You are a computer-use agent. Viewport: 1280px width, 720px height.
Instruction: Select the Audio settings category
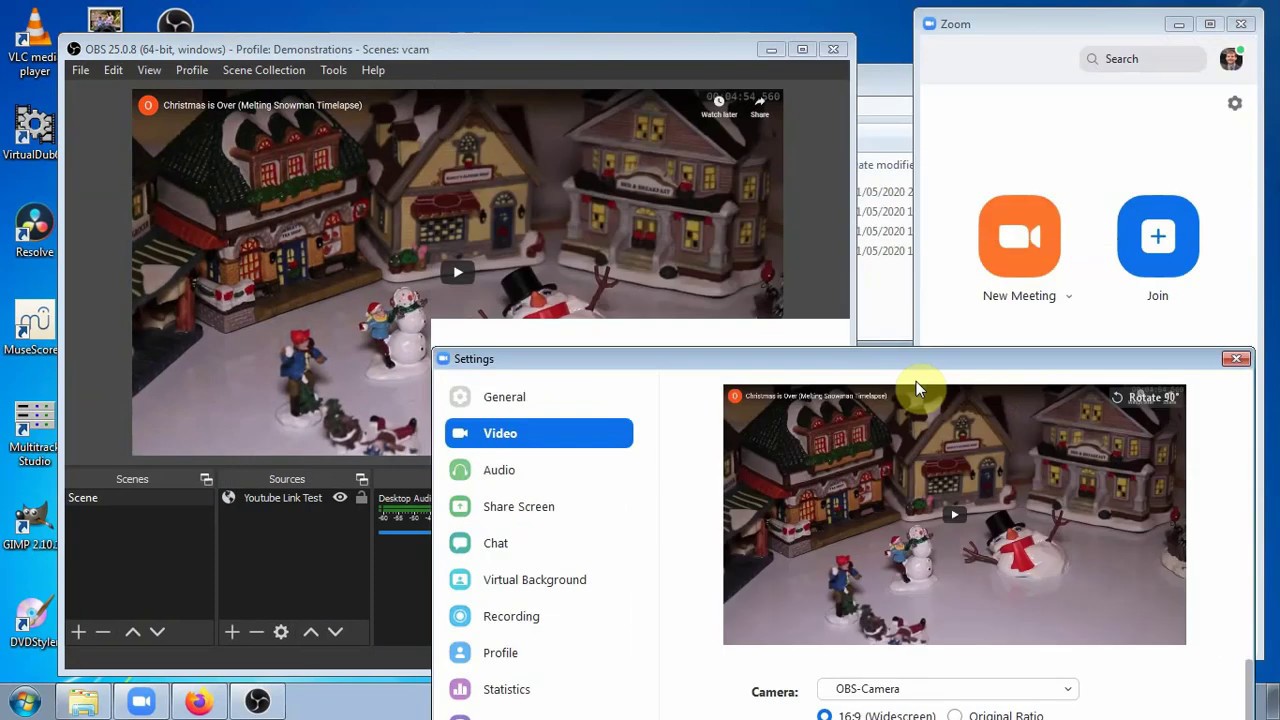coord(539,470)
